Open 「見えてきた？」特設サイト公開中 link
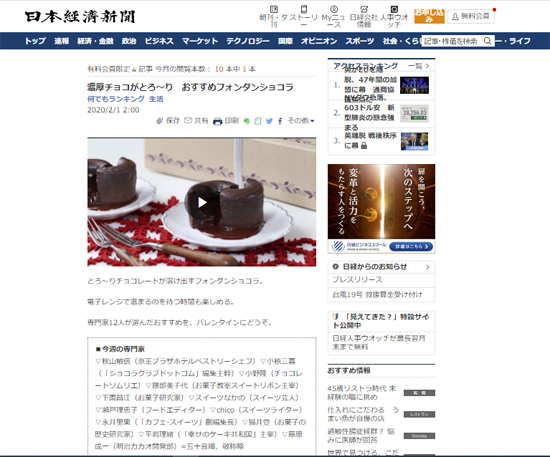Viewport: 550px width, 457px height. (x=381, y=321)
